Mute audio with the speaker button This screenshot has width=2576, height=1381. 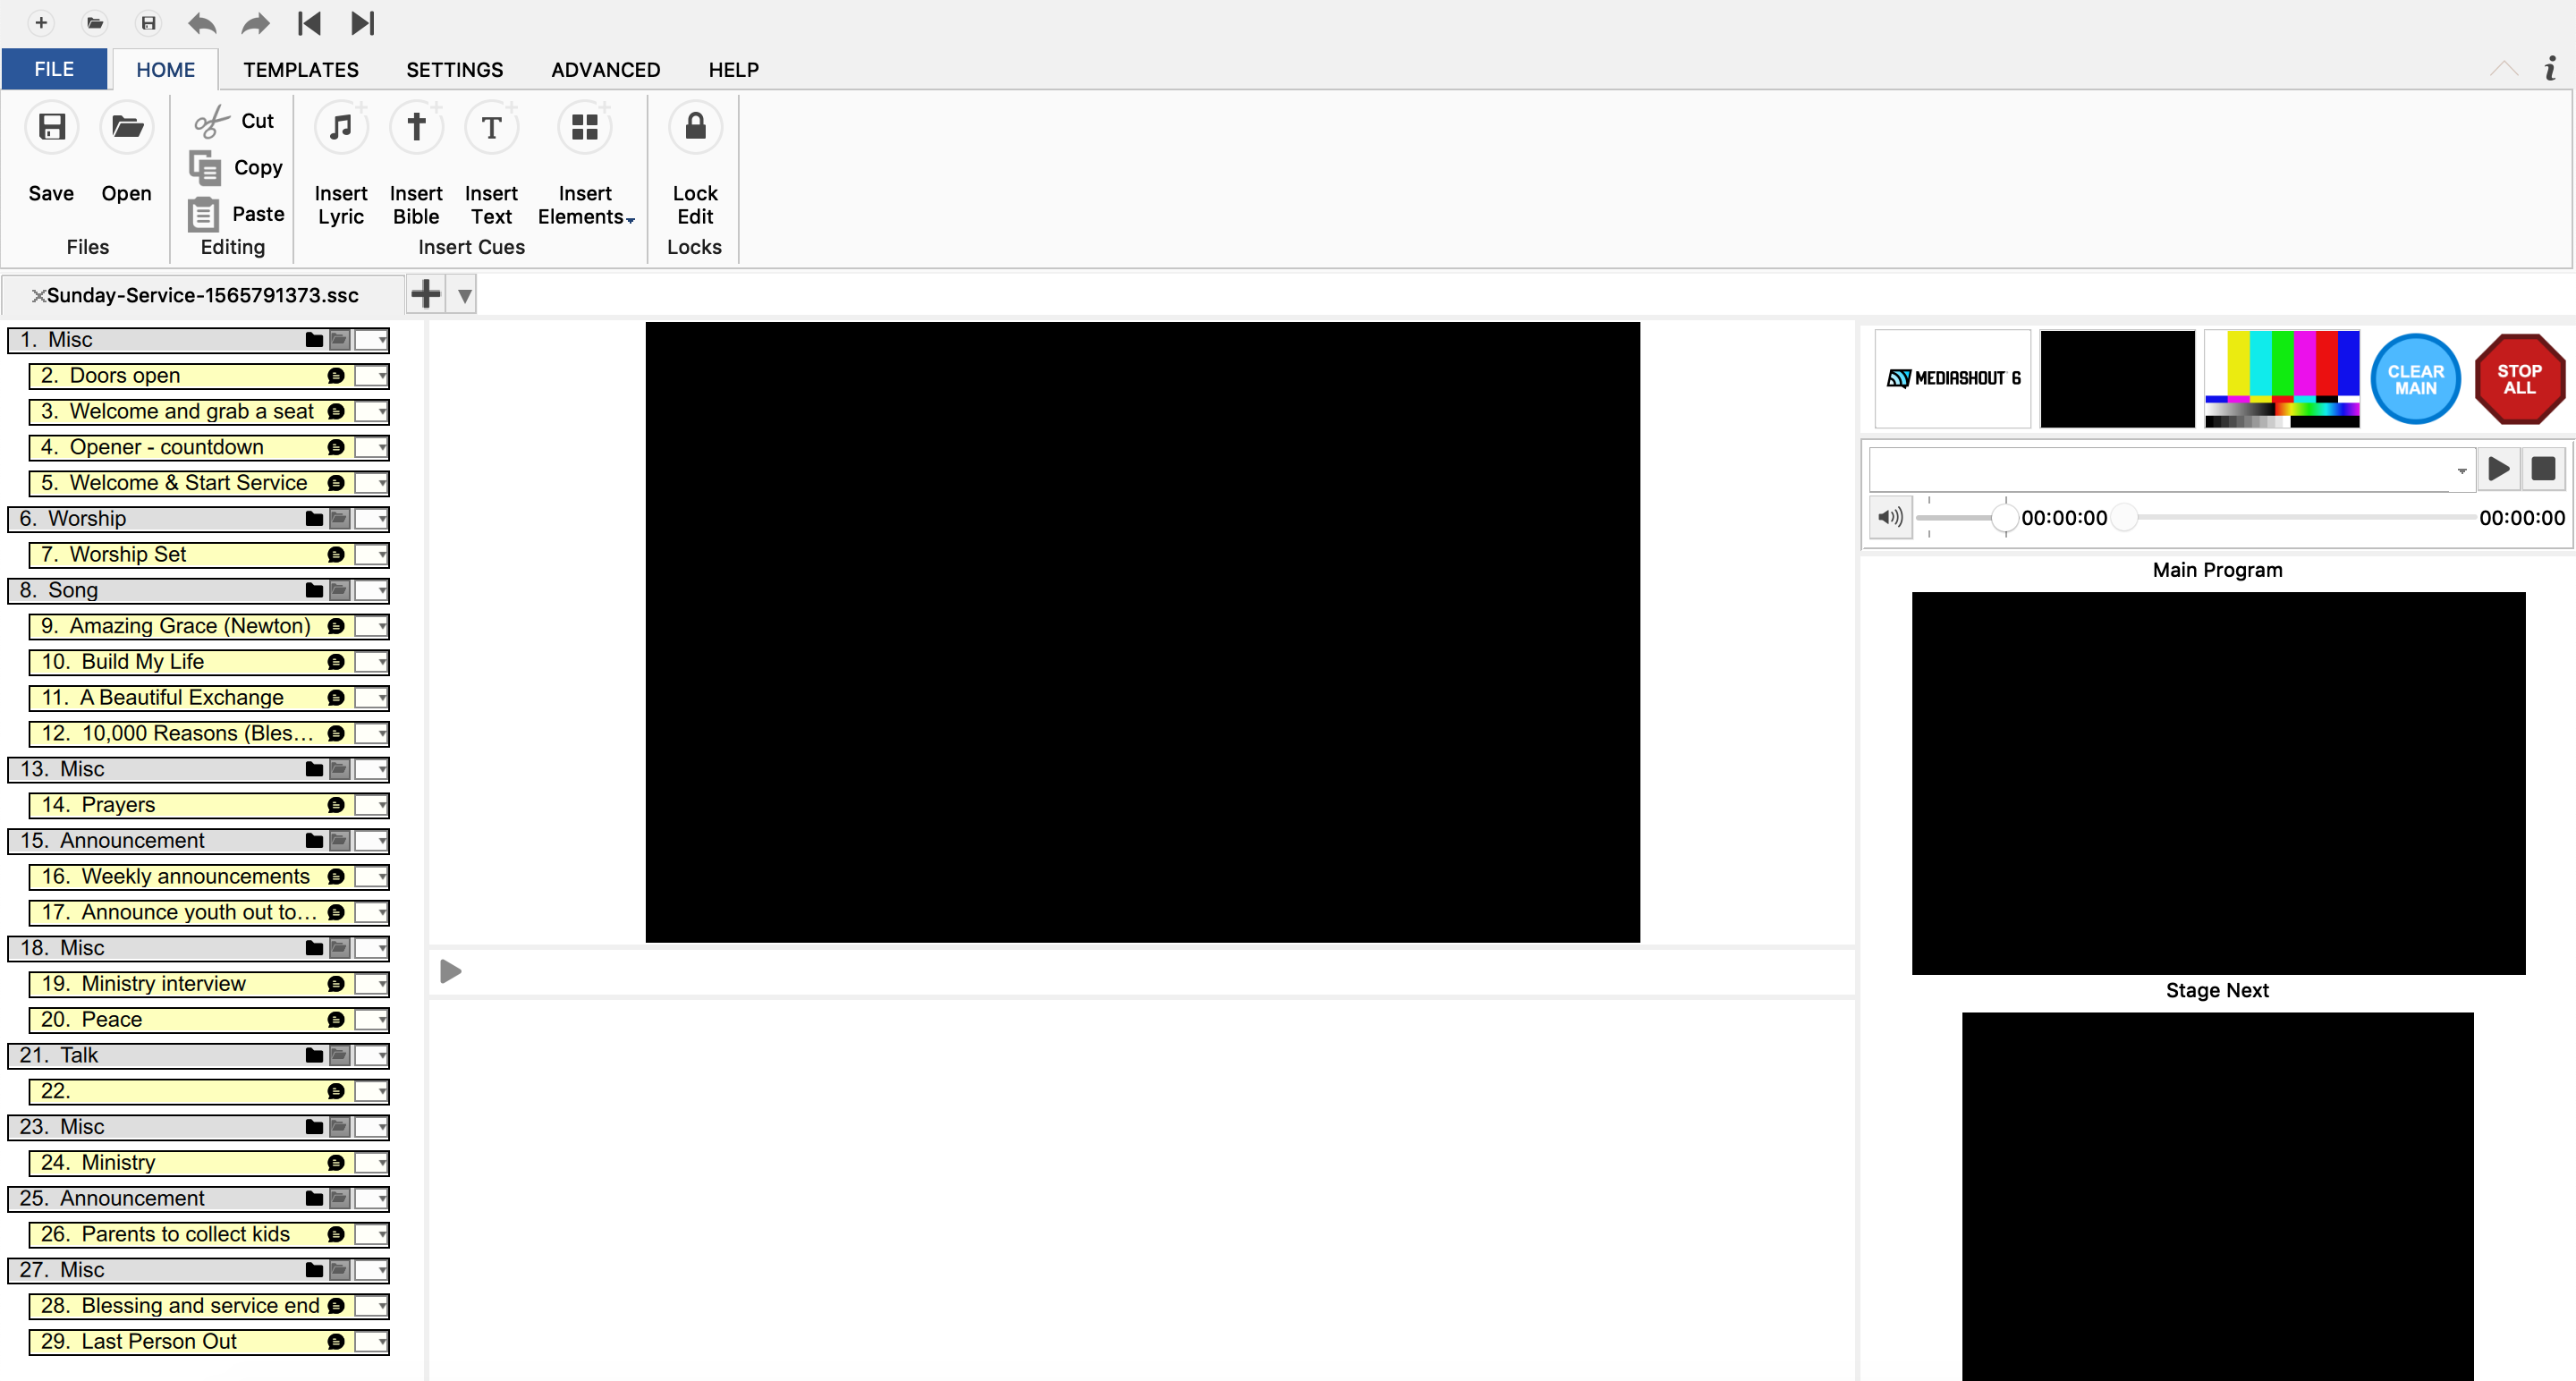1890,517
